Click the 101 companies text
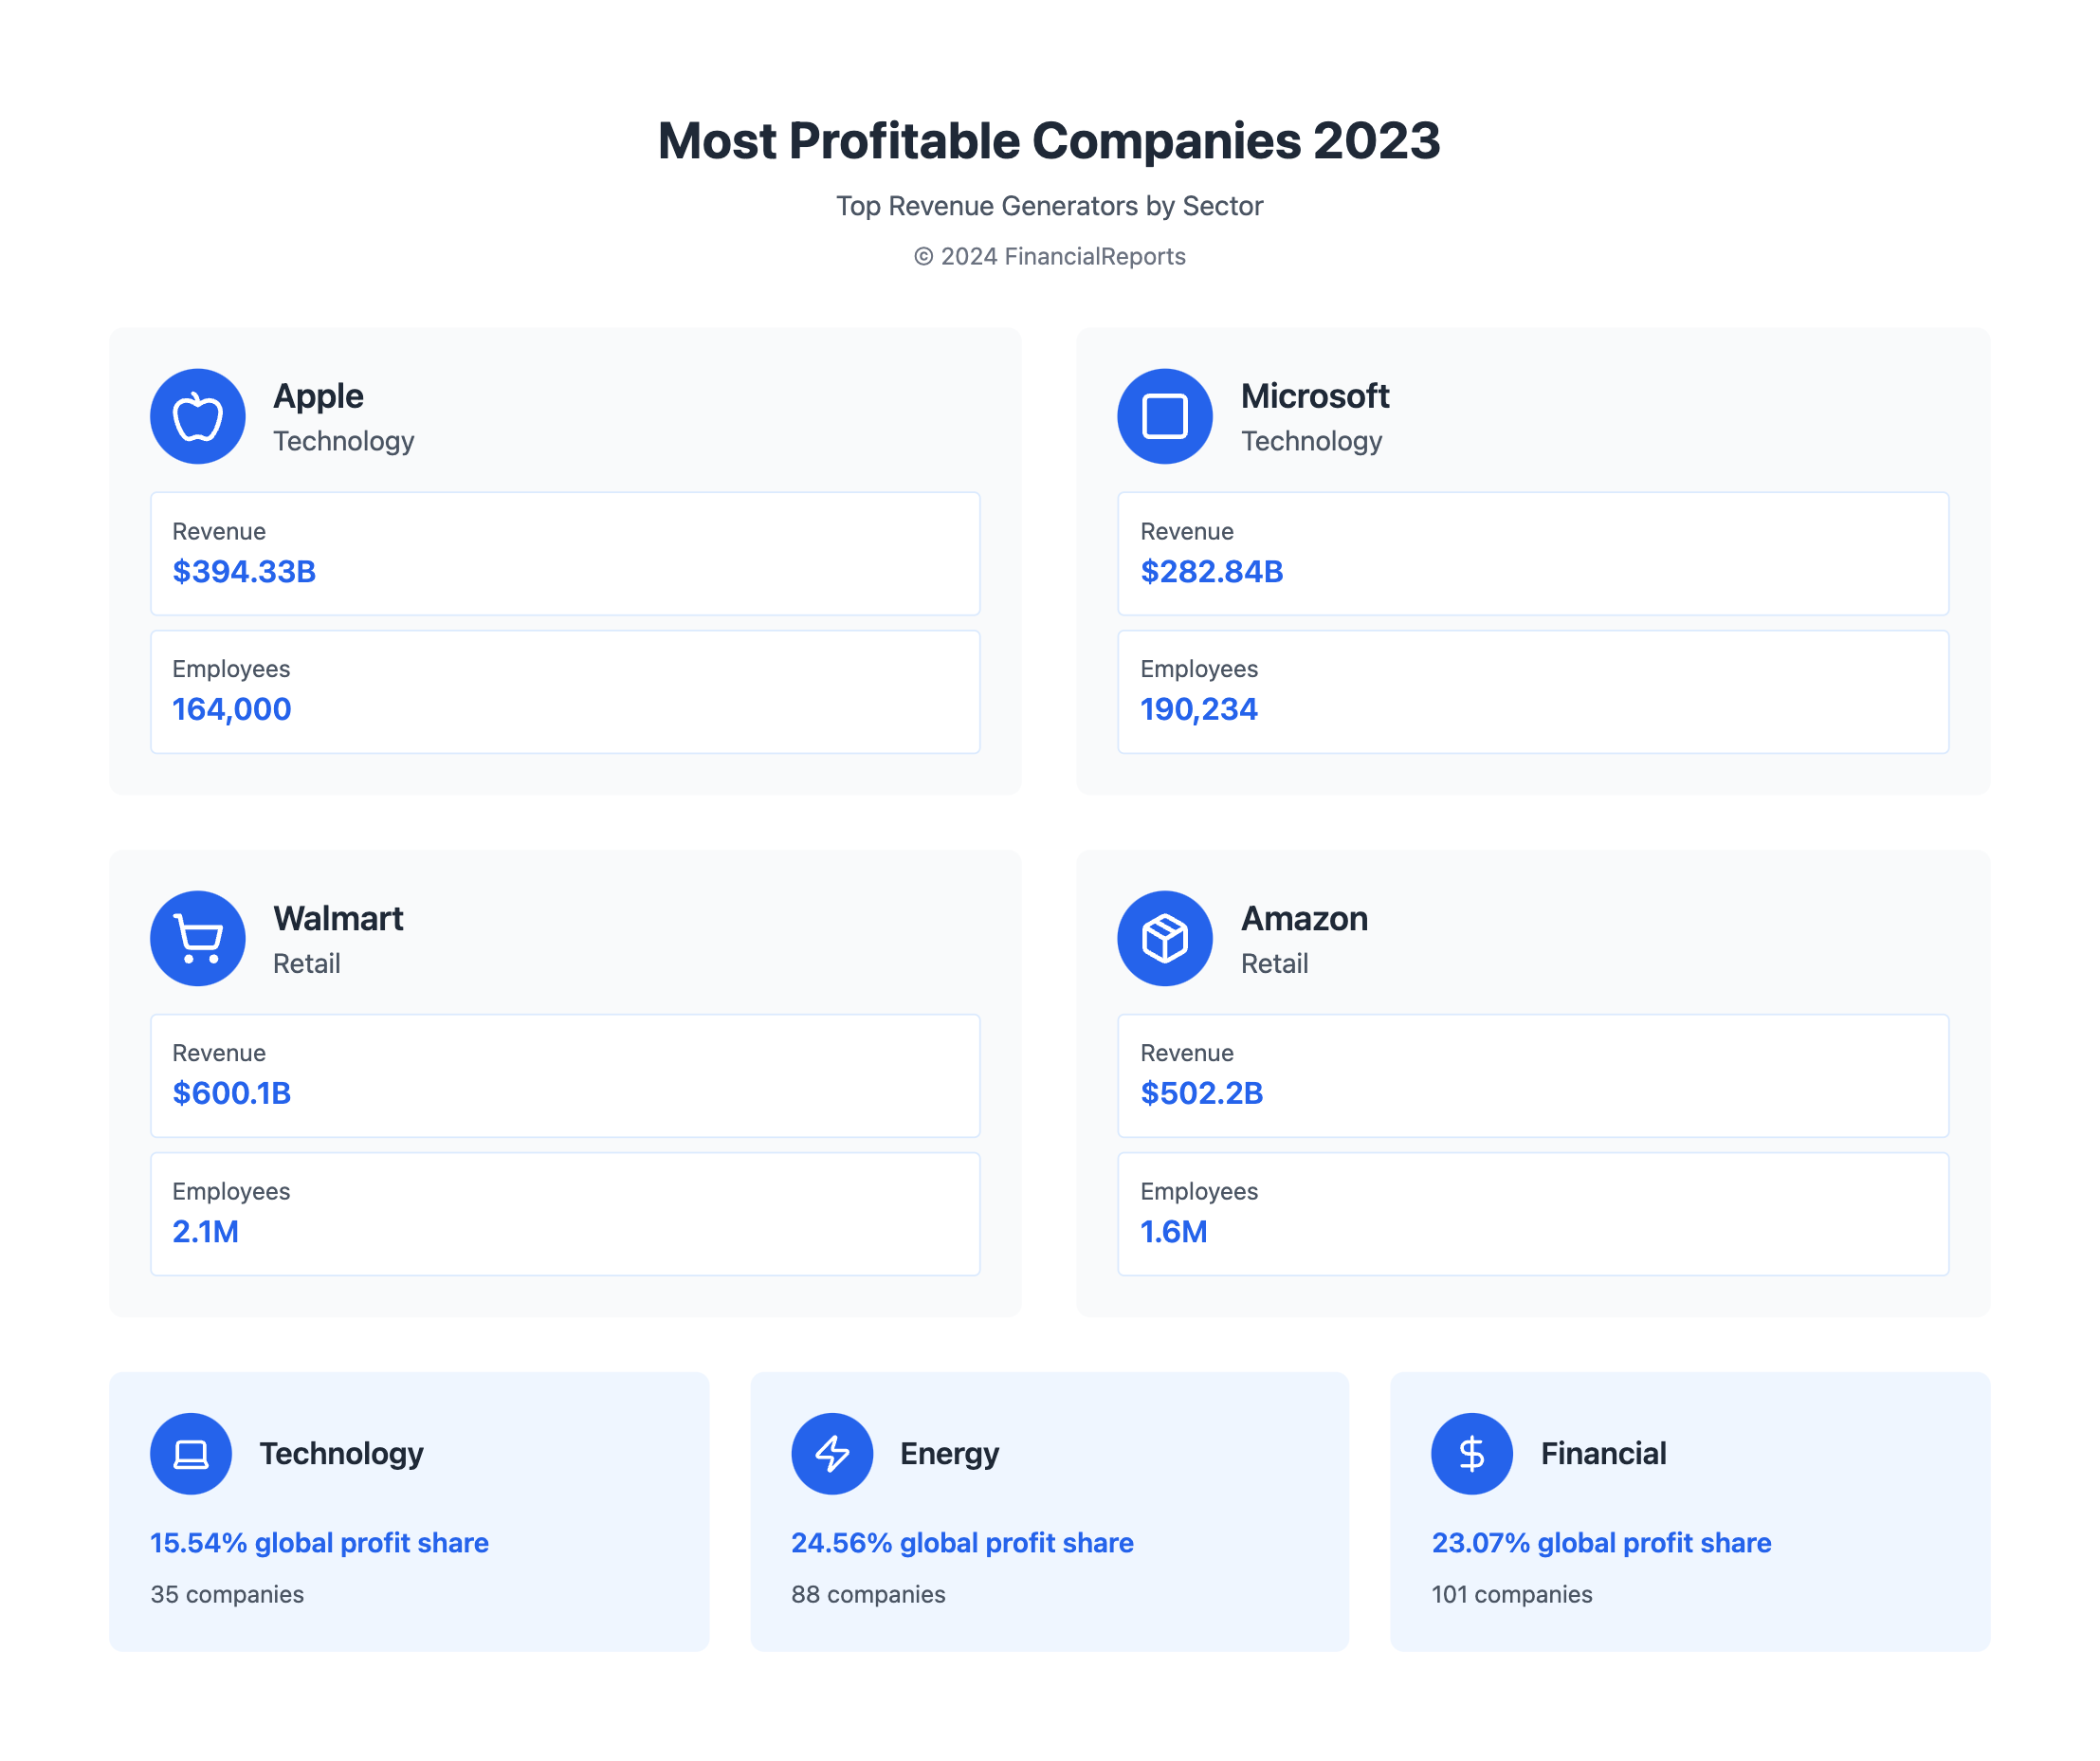 tap(1511, 1594)
